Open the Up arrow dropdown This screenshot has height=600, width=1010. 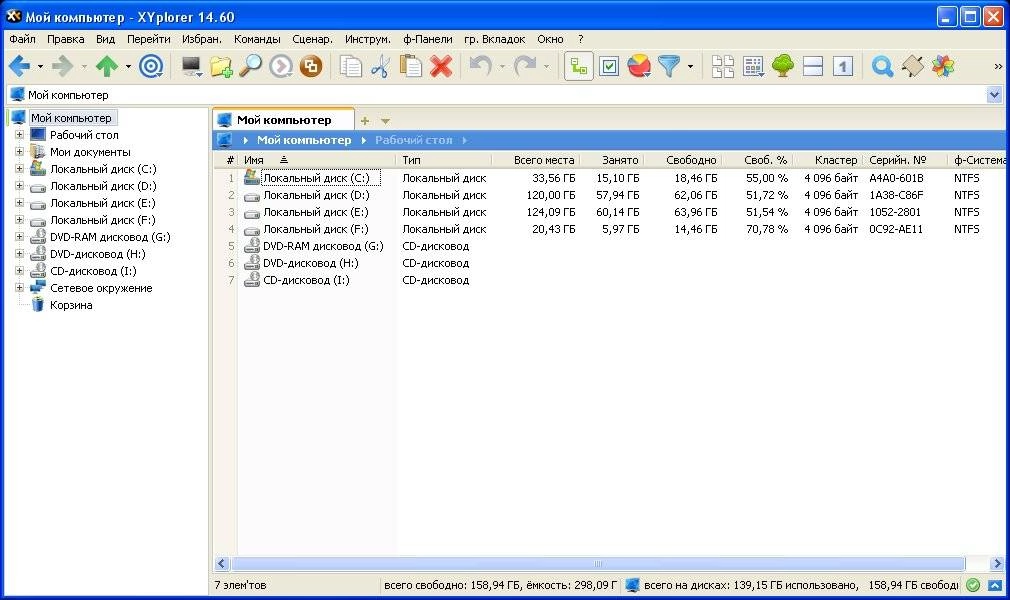(128, 66)
